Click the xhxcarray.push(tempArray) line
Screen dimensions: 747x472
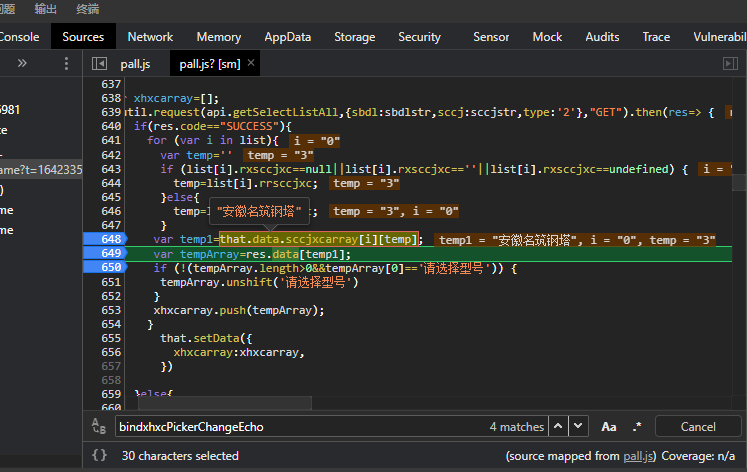click(x=239, y=310)
